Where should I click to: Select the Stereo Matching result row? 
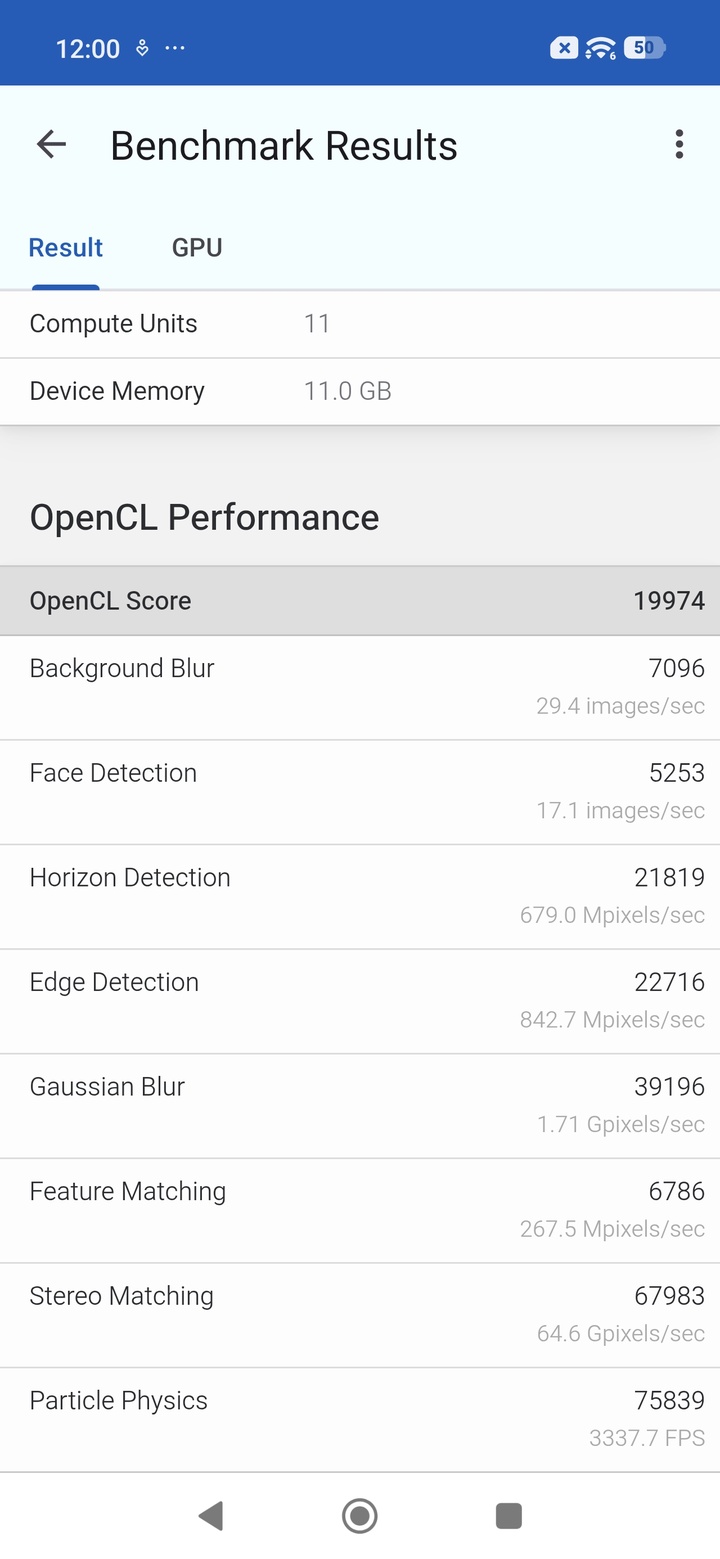pos(360,1315)
